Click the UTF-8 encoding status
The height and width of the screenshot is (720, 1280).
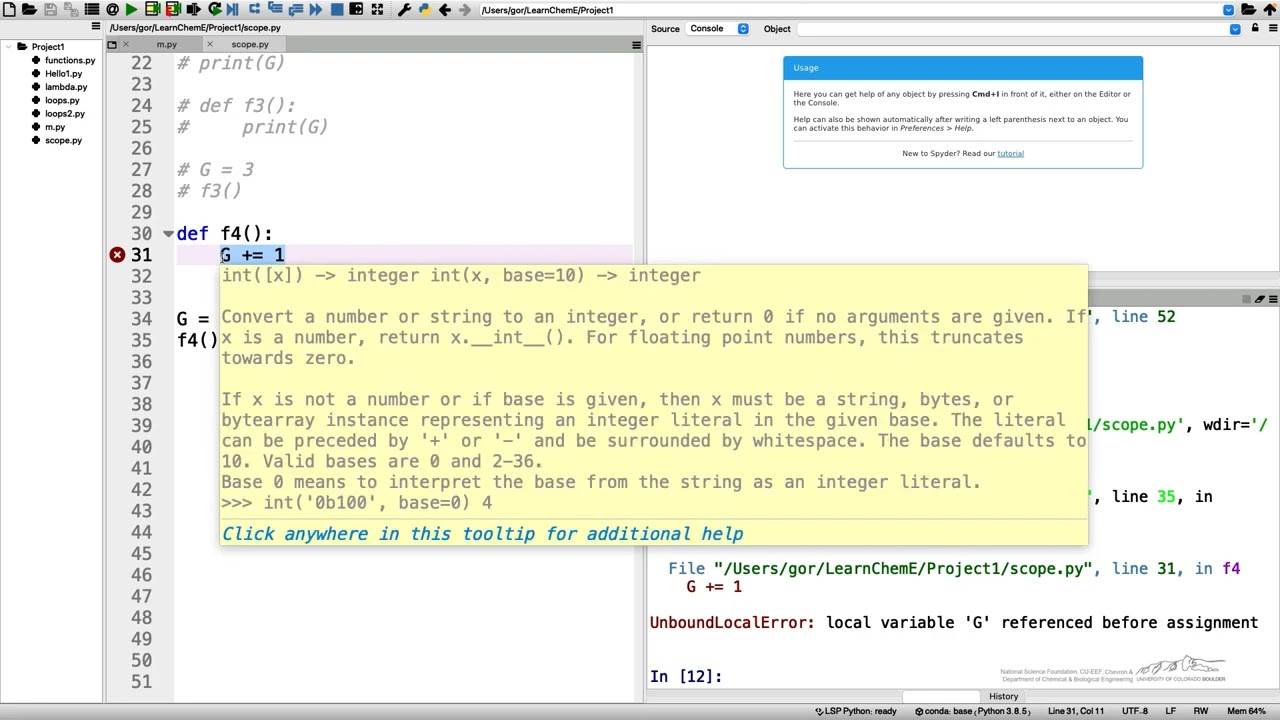(x=1134, y=711)
